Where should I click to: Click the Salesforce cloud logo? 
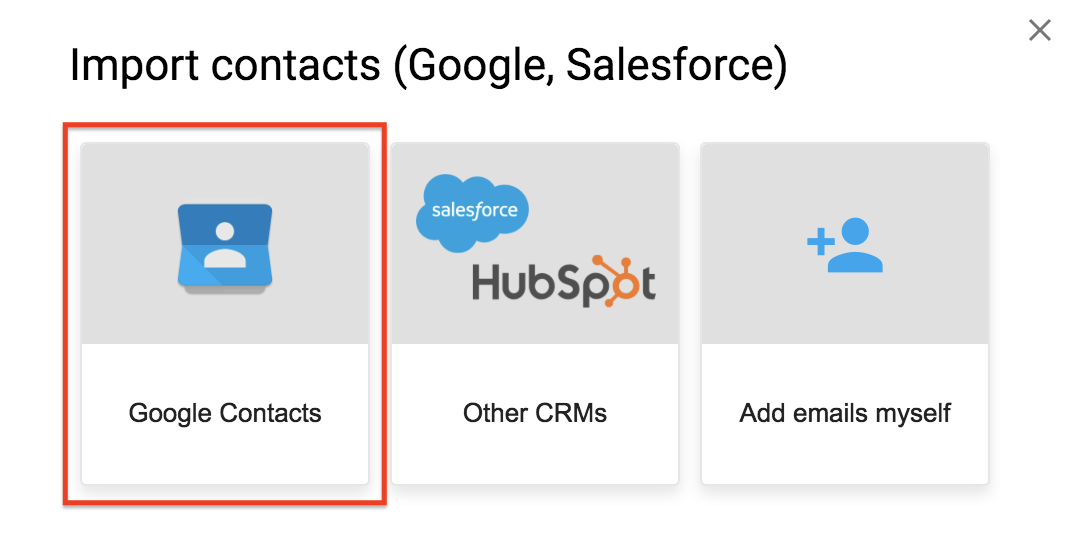pyautogui.click(x=473, y=213)
